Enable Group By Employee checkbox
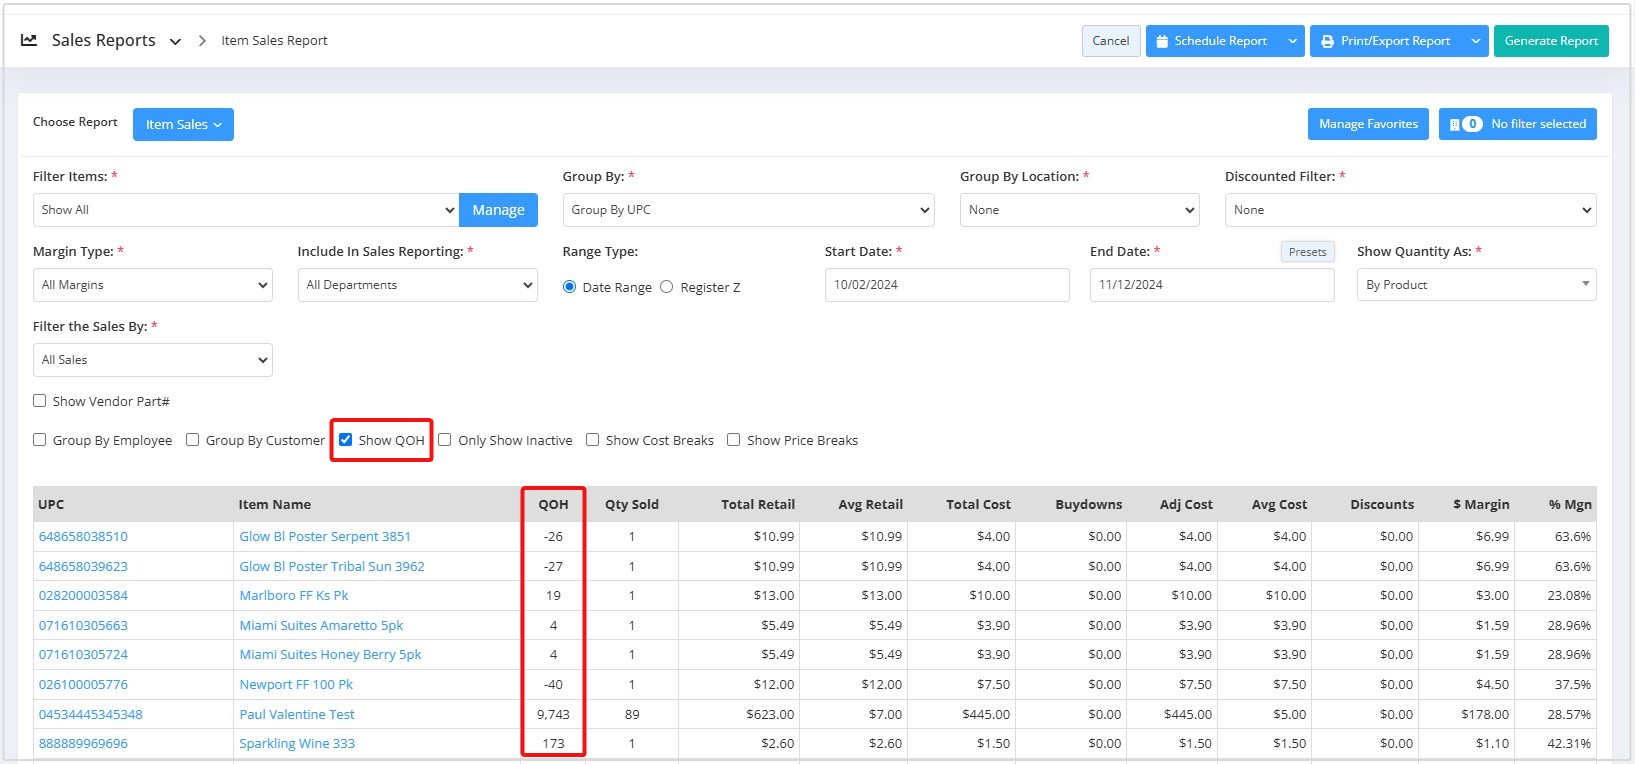The image size is (1635, 764). click(40, 440)
